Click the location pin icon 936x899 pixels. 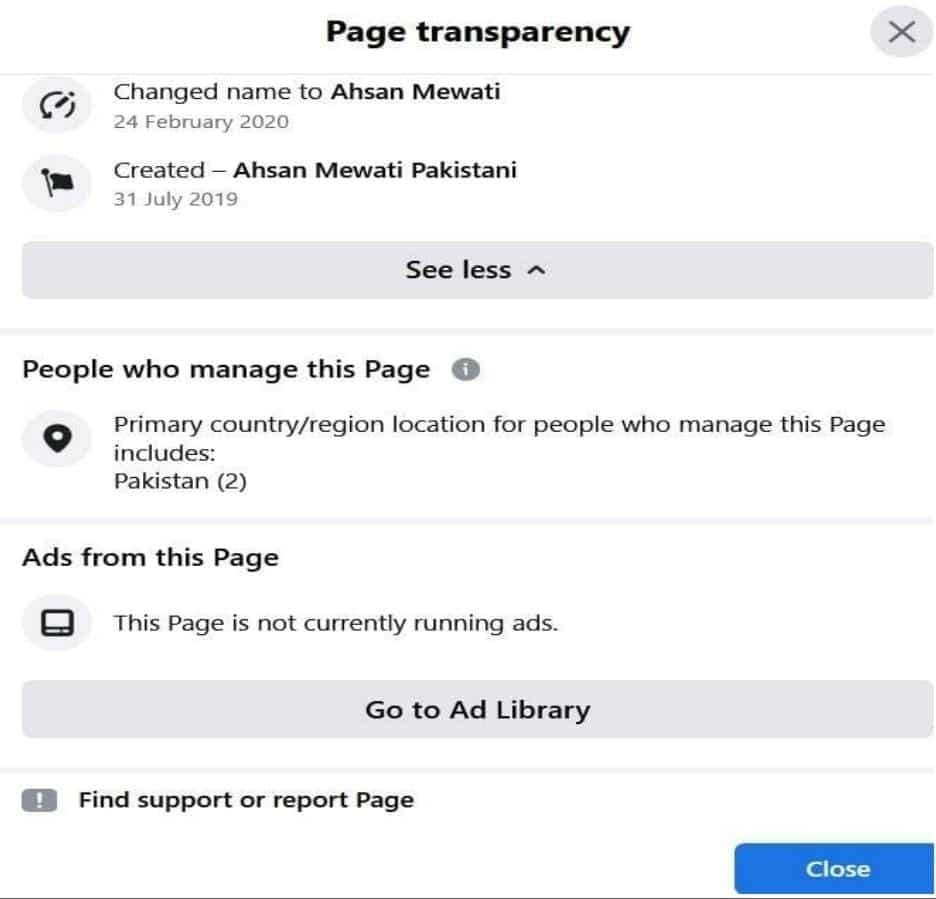point(57,439)
